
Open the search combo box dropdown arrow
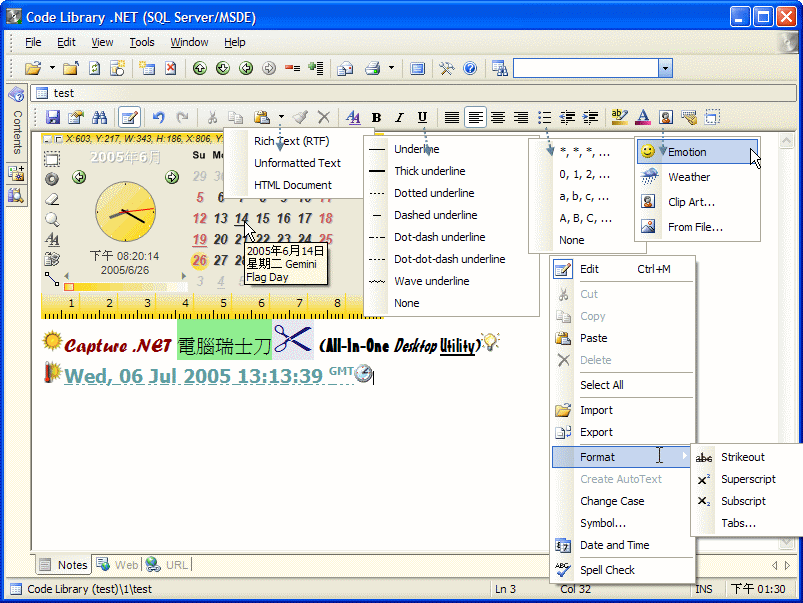coord(665,68)
